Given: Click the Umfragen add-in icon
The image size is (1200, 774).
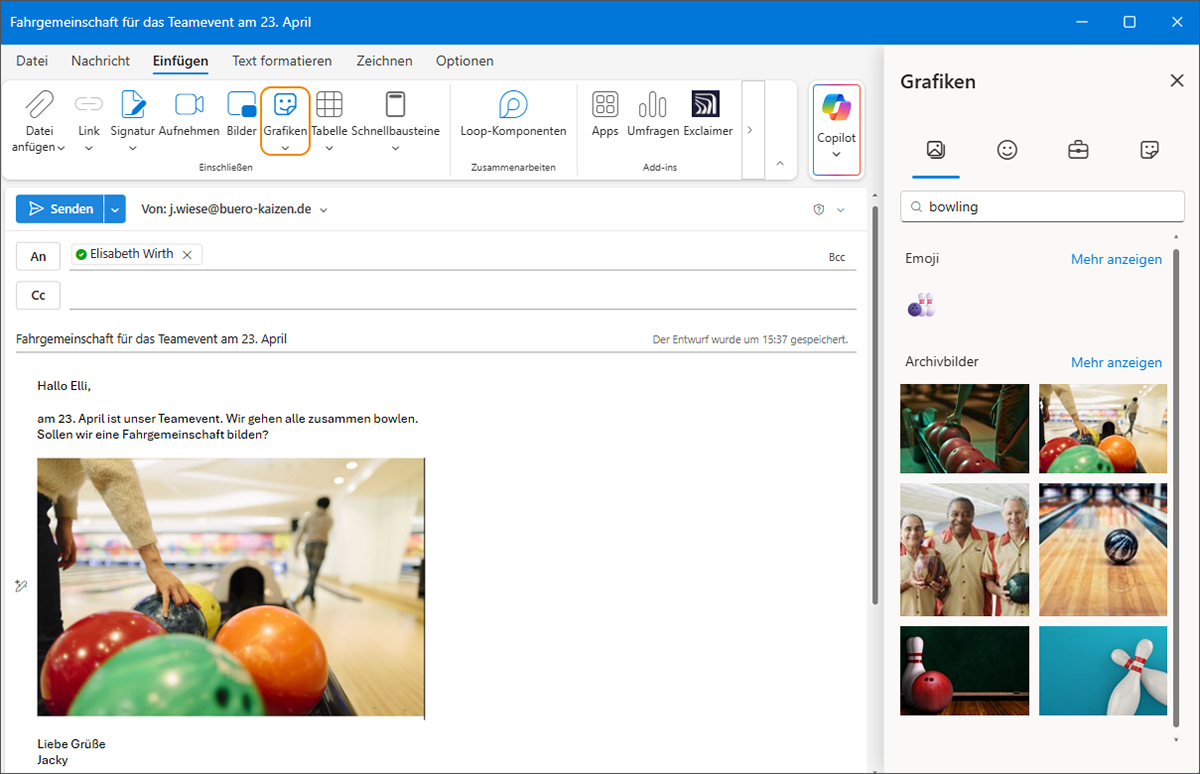Looking at the screenshot, I should click(653, 105).
